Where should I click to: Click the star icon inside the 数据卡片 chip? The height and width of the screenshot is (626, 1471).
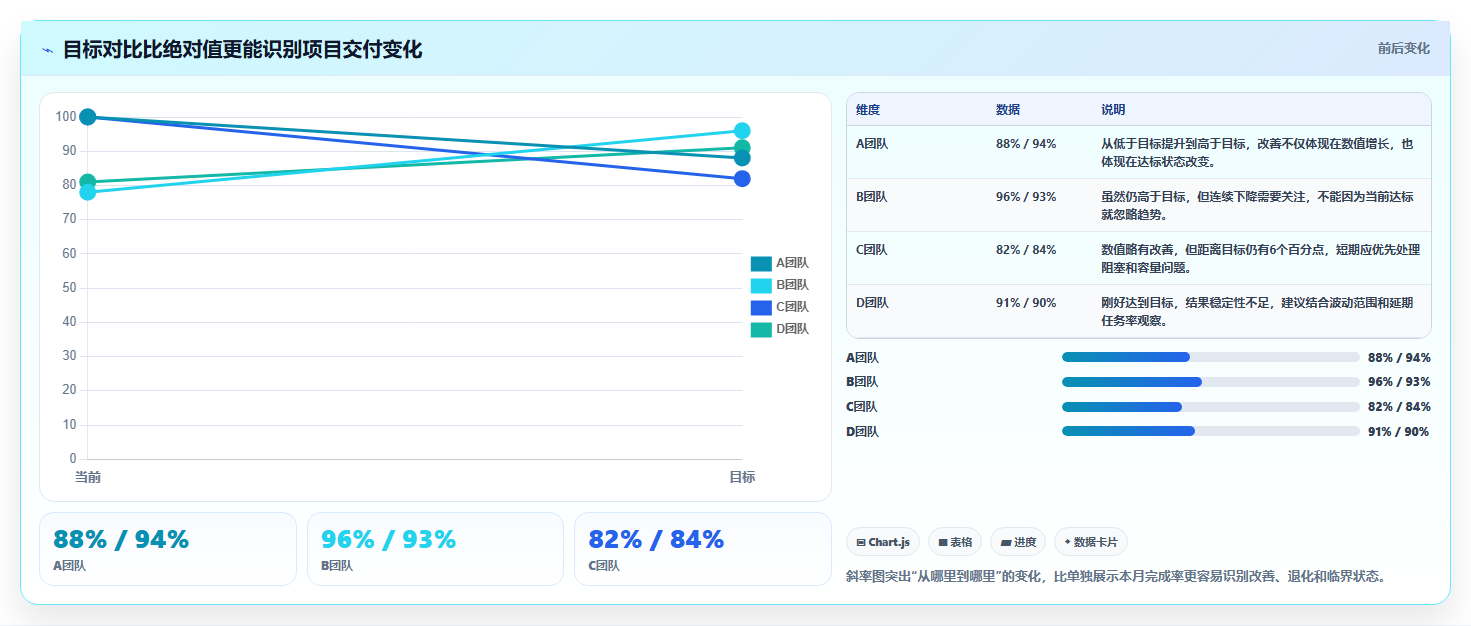pos(1067,542)
